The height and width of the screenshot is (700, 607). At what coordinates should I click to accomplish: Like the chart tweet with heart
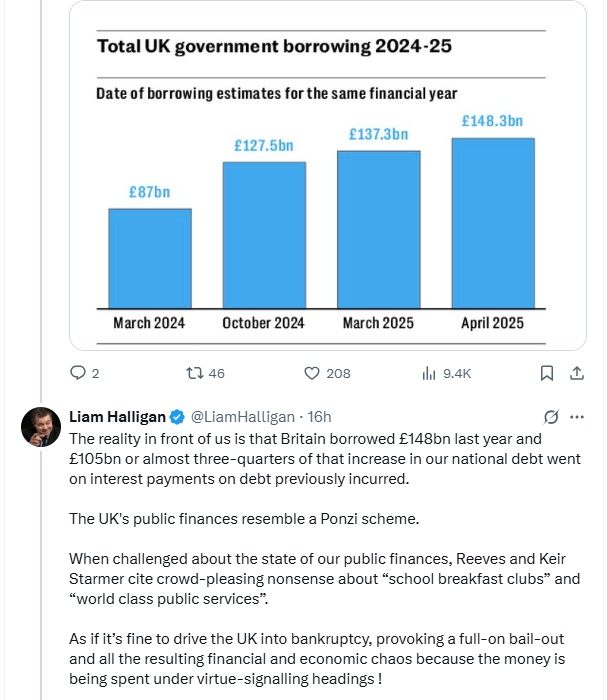tap(311, 373)
